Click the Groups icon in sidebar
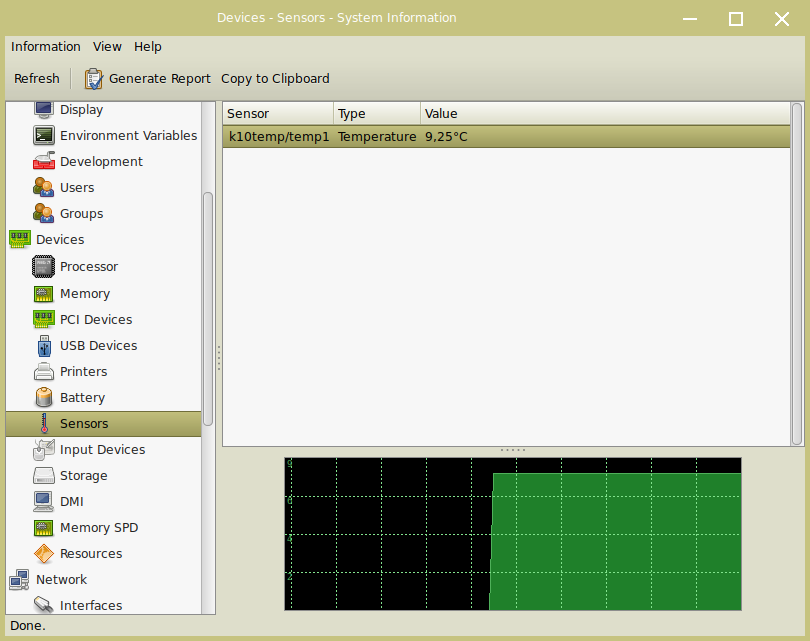The image size is (810, 641). coord(44,213)
